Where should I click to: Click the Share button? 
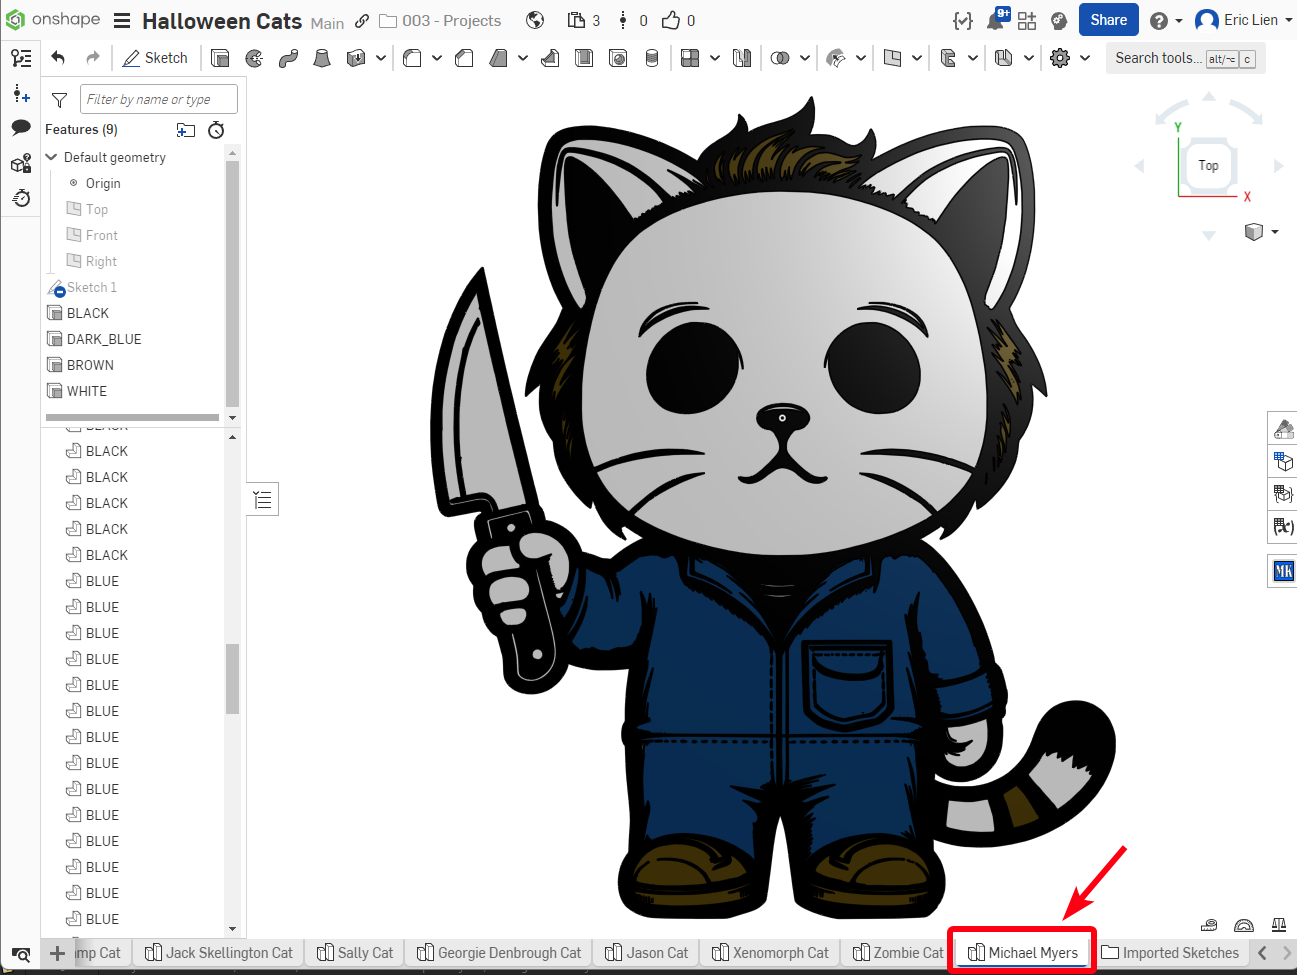coord(1108,20)
